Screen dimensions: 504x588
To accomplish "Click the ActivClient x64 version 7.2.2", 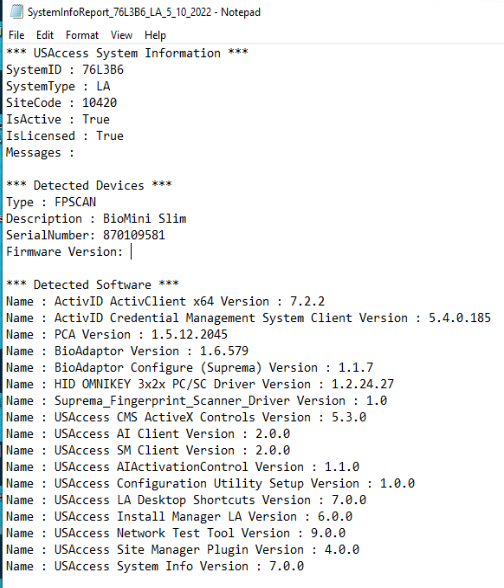I will pyautogui.click(x=307, y=301).
